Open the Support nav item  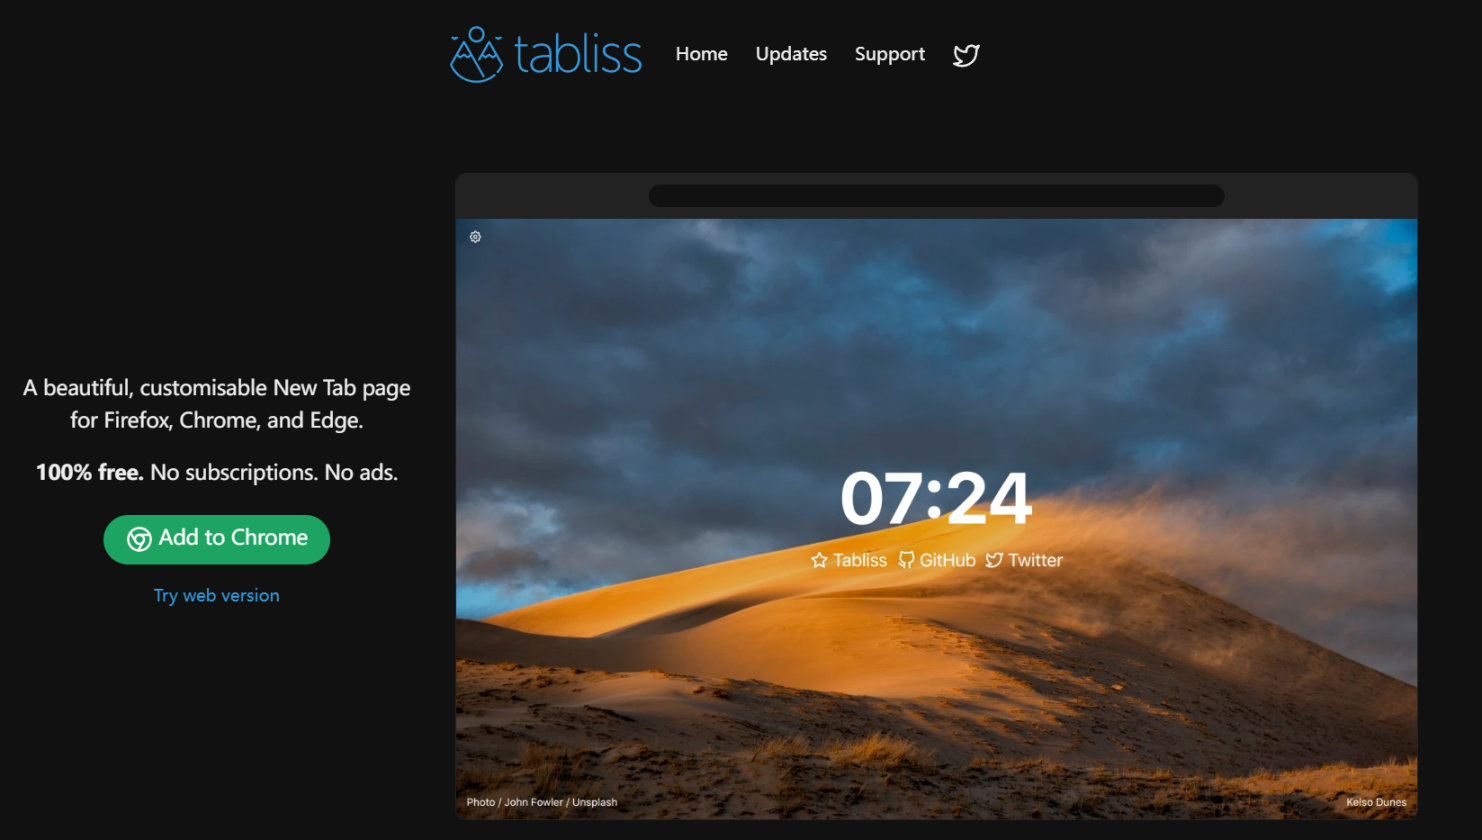coord(890,55)
